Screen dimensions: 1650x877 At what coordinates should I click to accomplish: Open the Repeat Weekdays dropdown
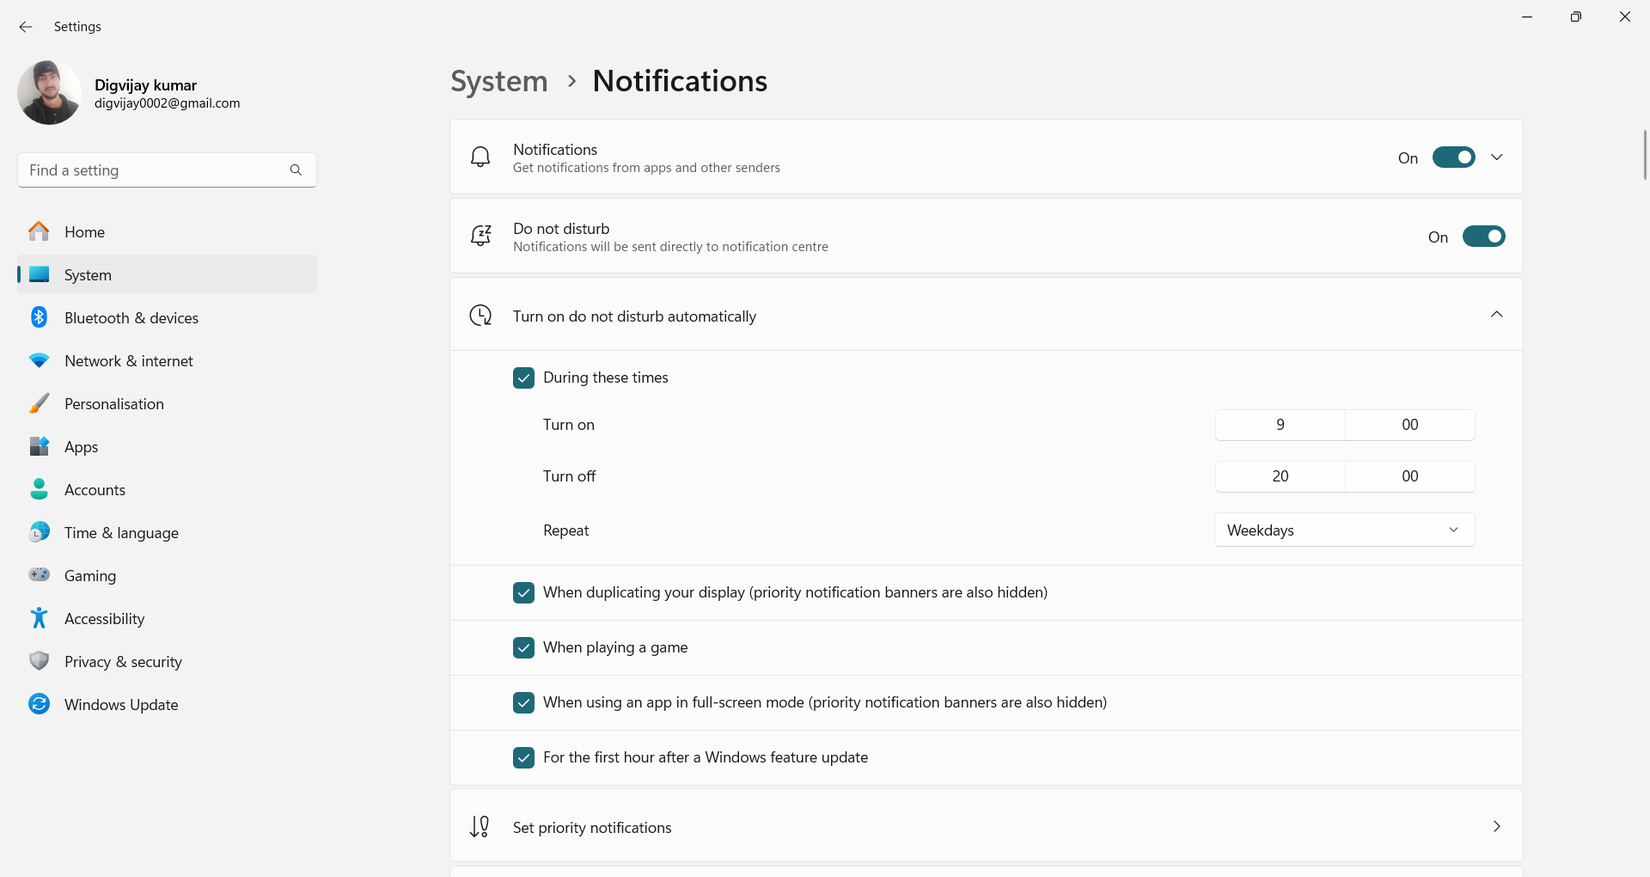(1343, 530)
